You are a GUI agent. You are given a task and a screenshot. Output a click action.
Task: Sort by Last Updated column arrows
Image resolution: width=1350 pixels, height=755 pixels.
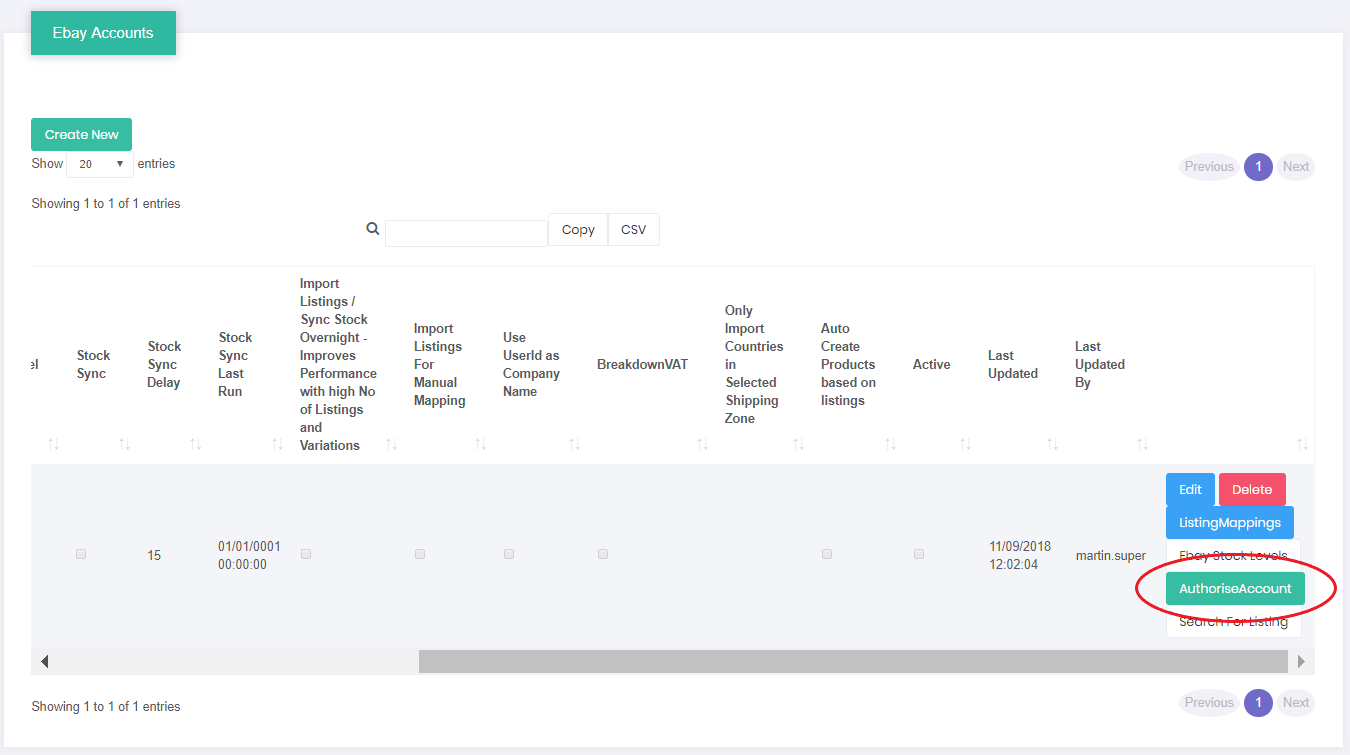[1053, 443]
